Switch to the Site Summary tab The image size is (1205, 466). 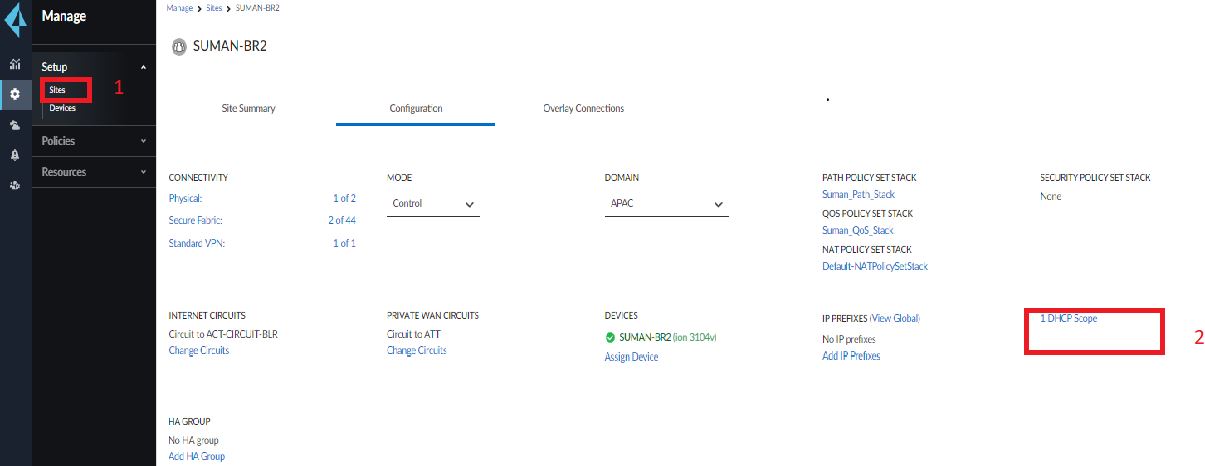[x=248, y=108]
